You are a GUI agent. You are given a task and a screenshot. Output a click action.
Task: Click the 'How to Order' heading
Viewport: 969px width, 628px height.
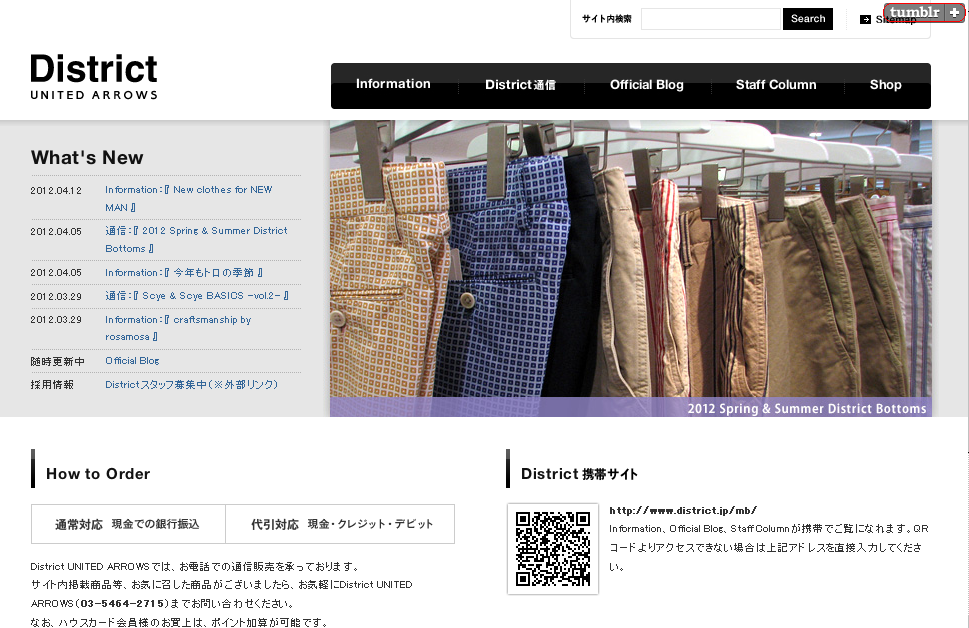tap(98, 474)
